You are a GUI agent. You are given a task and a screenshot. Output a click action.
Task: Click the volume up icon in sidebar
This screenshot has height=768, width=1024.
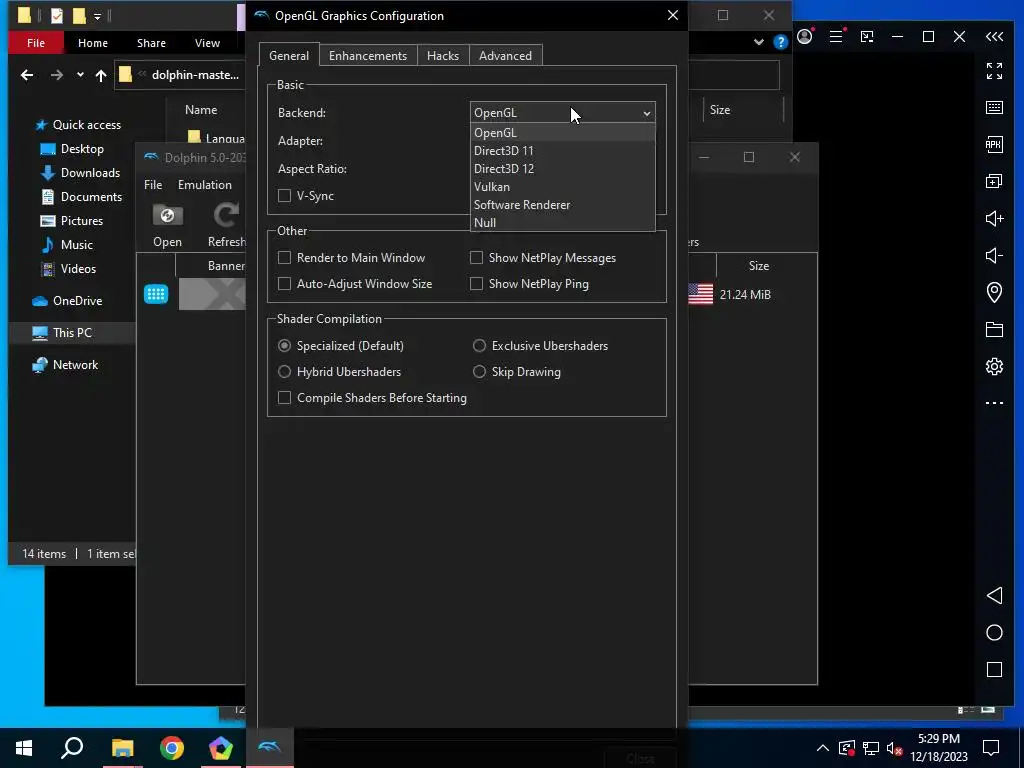point(994,218)
